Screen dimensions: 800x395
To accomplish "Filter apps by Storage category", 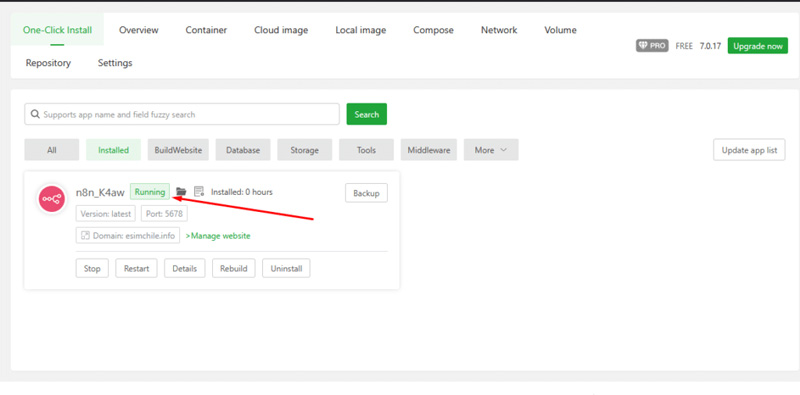I will click(x=305, y=150).
